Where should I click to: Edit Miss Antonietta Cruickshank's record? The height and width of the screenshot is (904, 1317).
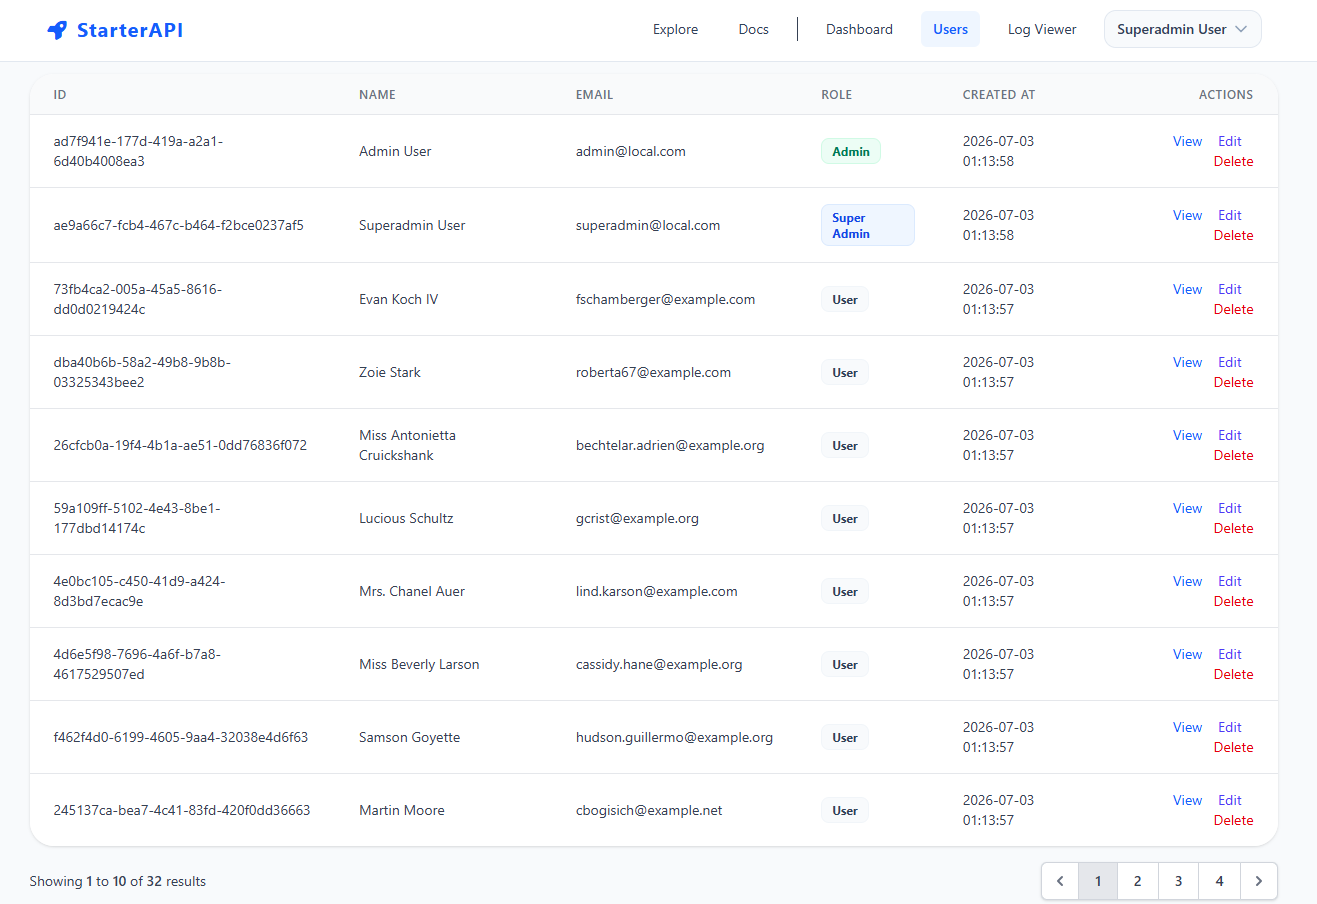coord(1229,435)
